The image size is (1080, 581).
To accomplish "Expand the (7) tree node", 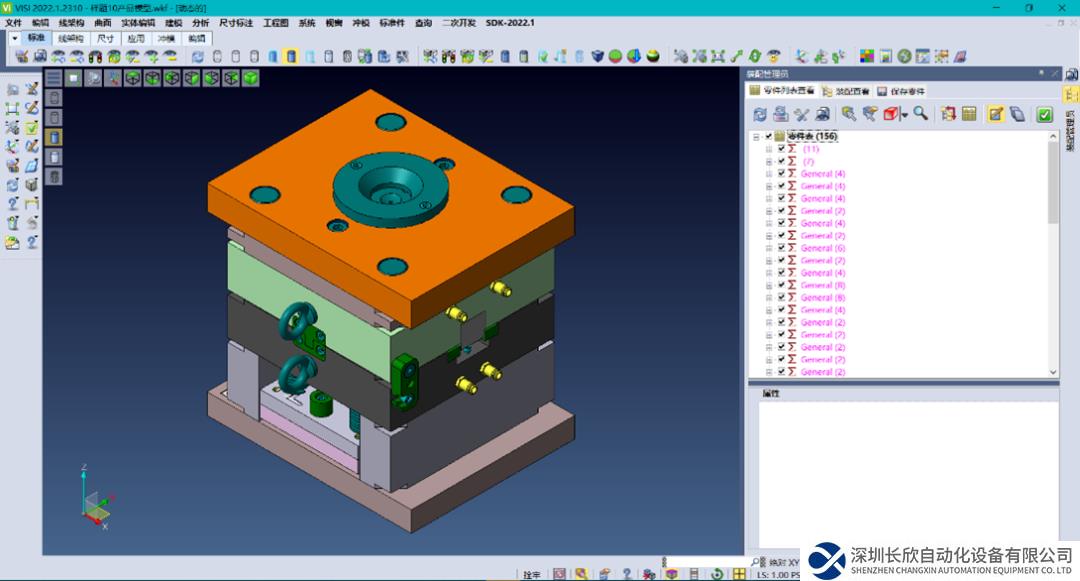I will pyautogui.click(x=769, y=161).
